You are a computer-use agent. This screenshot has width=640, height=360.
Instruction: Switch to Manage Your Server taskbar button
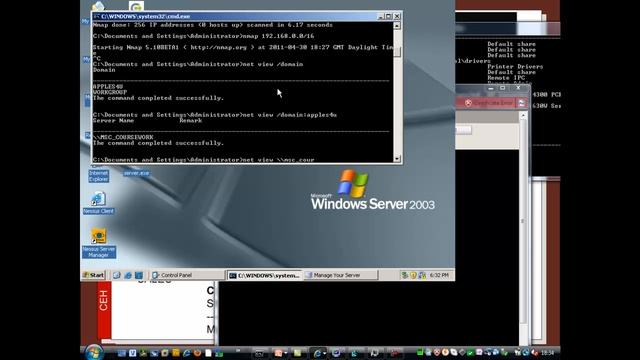point(340,275)
